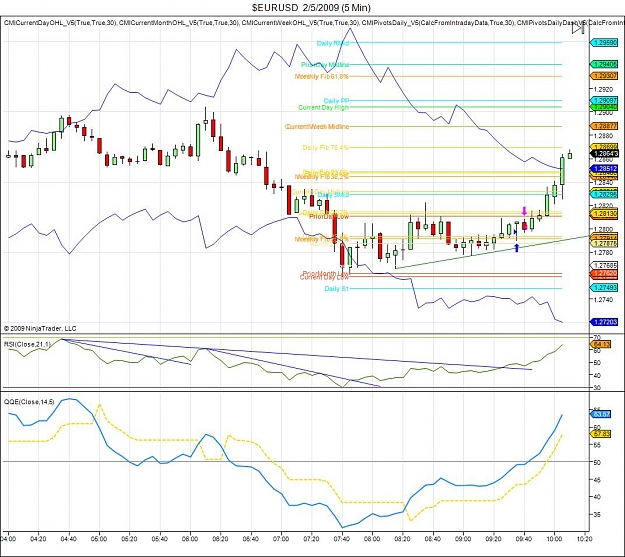Select the RSI(Close,21,1) panel label
Screen dimensions: 625x557
[28, 344]
